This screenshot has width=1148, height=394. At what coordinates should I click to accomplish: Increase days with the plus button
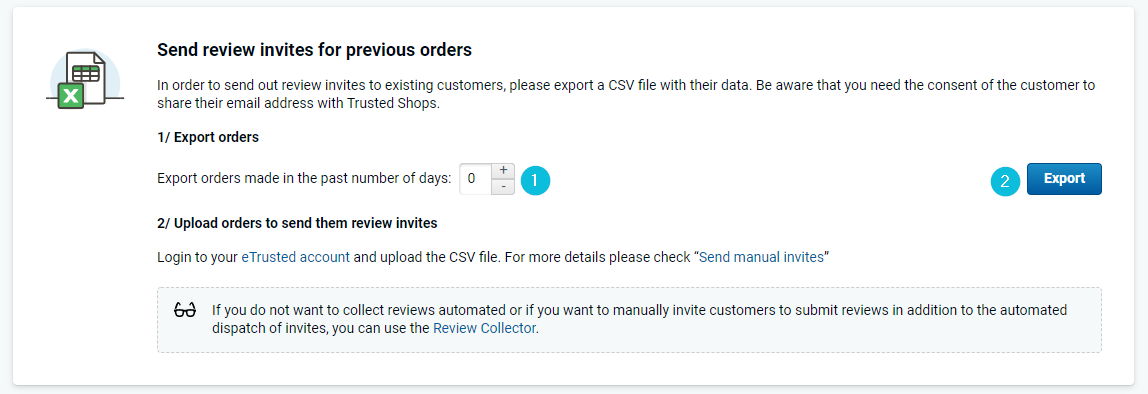click(503, 171)
